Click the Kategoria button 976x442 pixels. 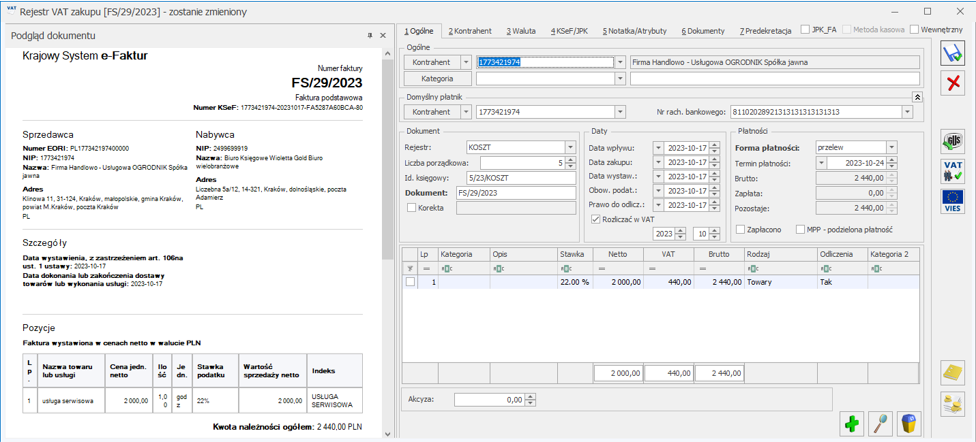[437, 78]
